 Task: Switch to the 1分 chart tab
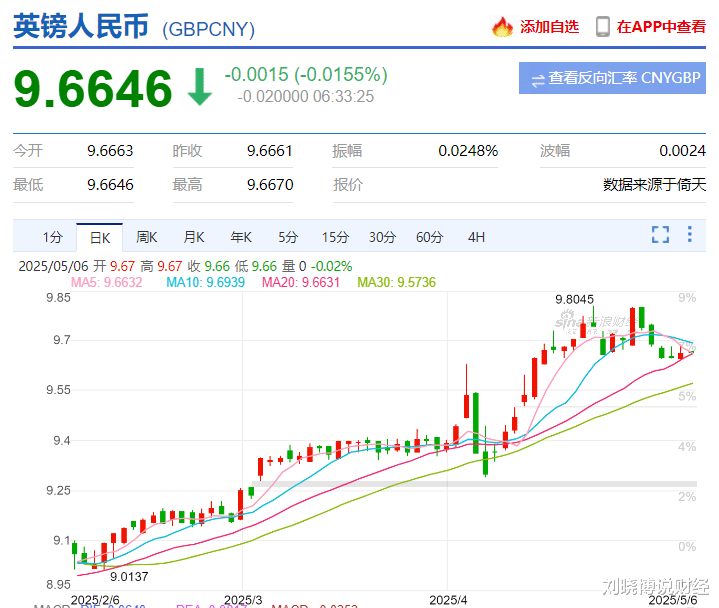pyautogui.click(x=52, y=237)
